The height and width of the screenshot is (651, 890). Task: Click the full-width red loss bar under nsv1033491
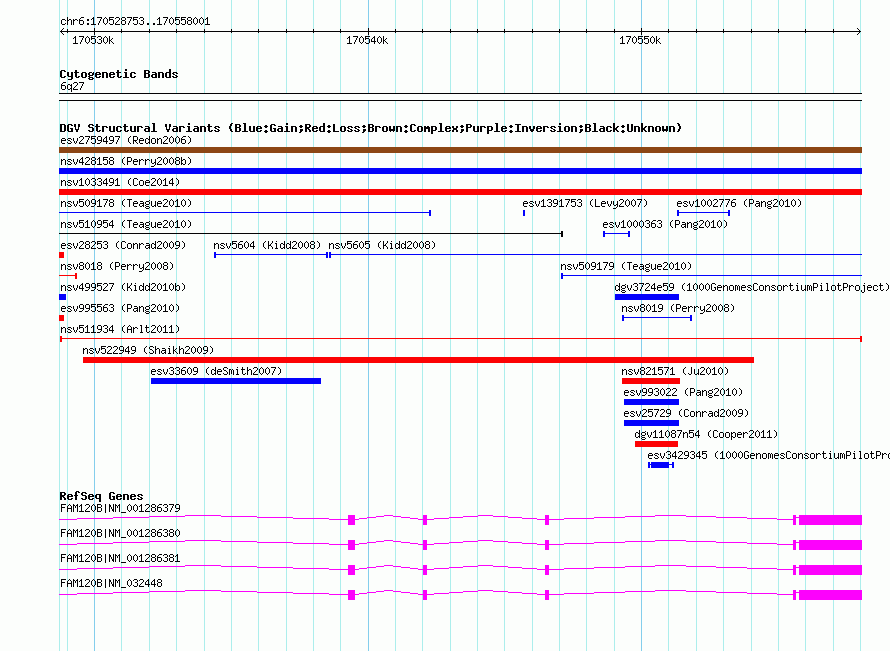click(x=460, y=192)
